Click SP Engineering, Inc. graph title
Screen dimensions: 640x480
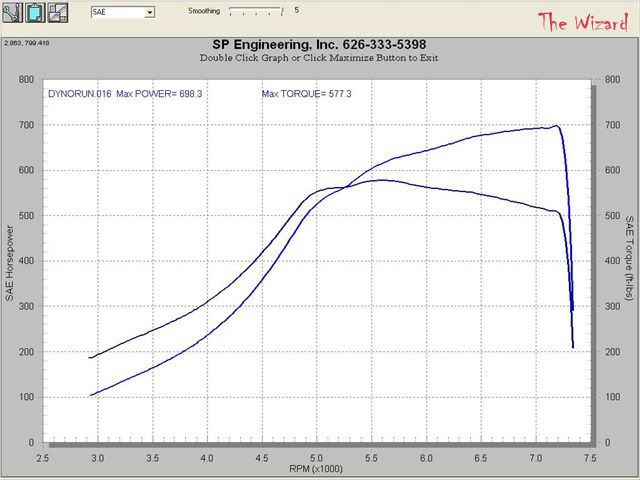click(x=319, y=45)
